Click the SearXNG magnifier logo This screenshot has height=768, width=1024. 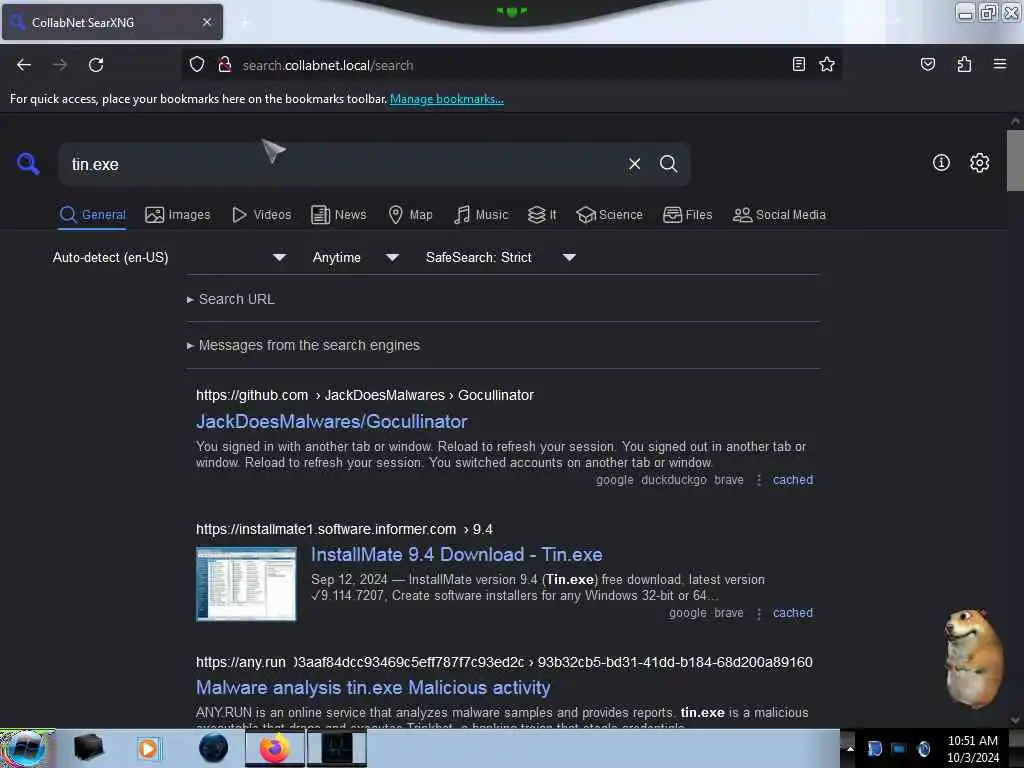[28, 163]
